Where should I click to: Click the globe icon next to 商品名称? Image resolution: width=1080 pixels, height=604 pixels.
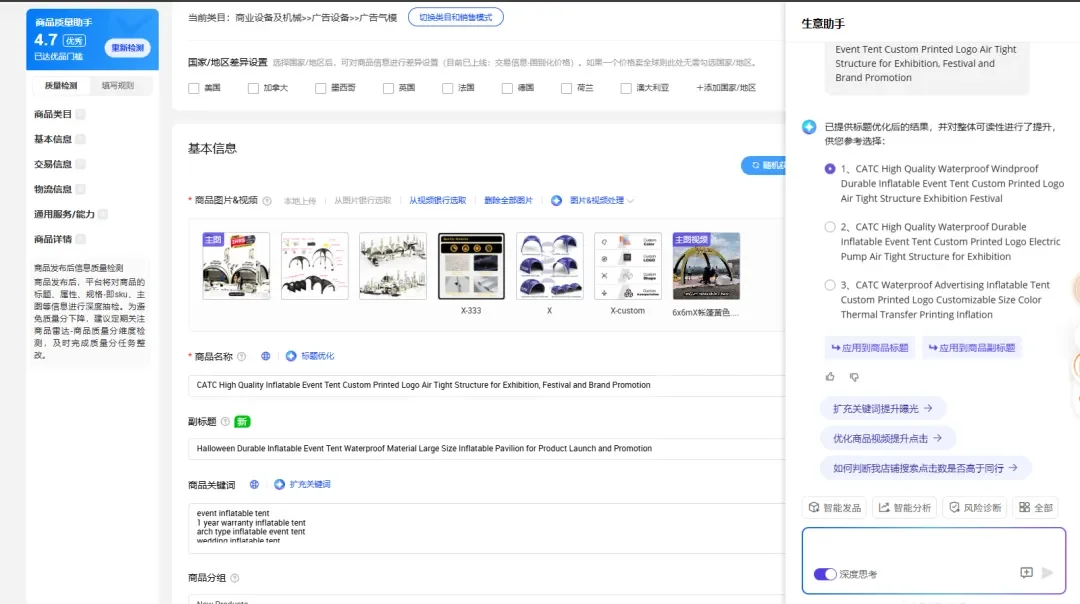point(266,356)
